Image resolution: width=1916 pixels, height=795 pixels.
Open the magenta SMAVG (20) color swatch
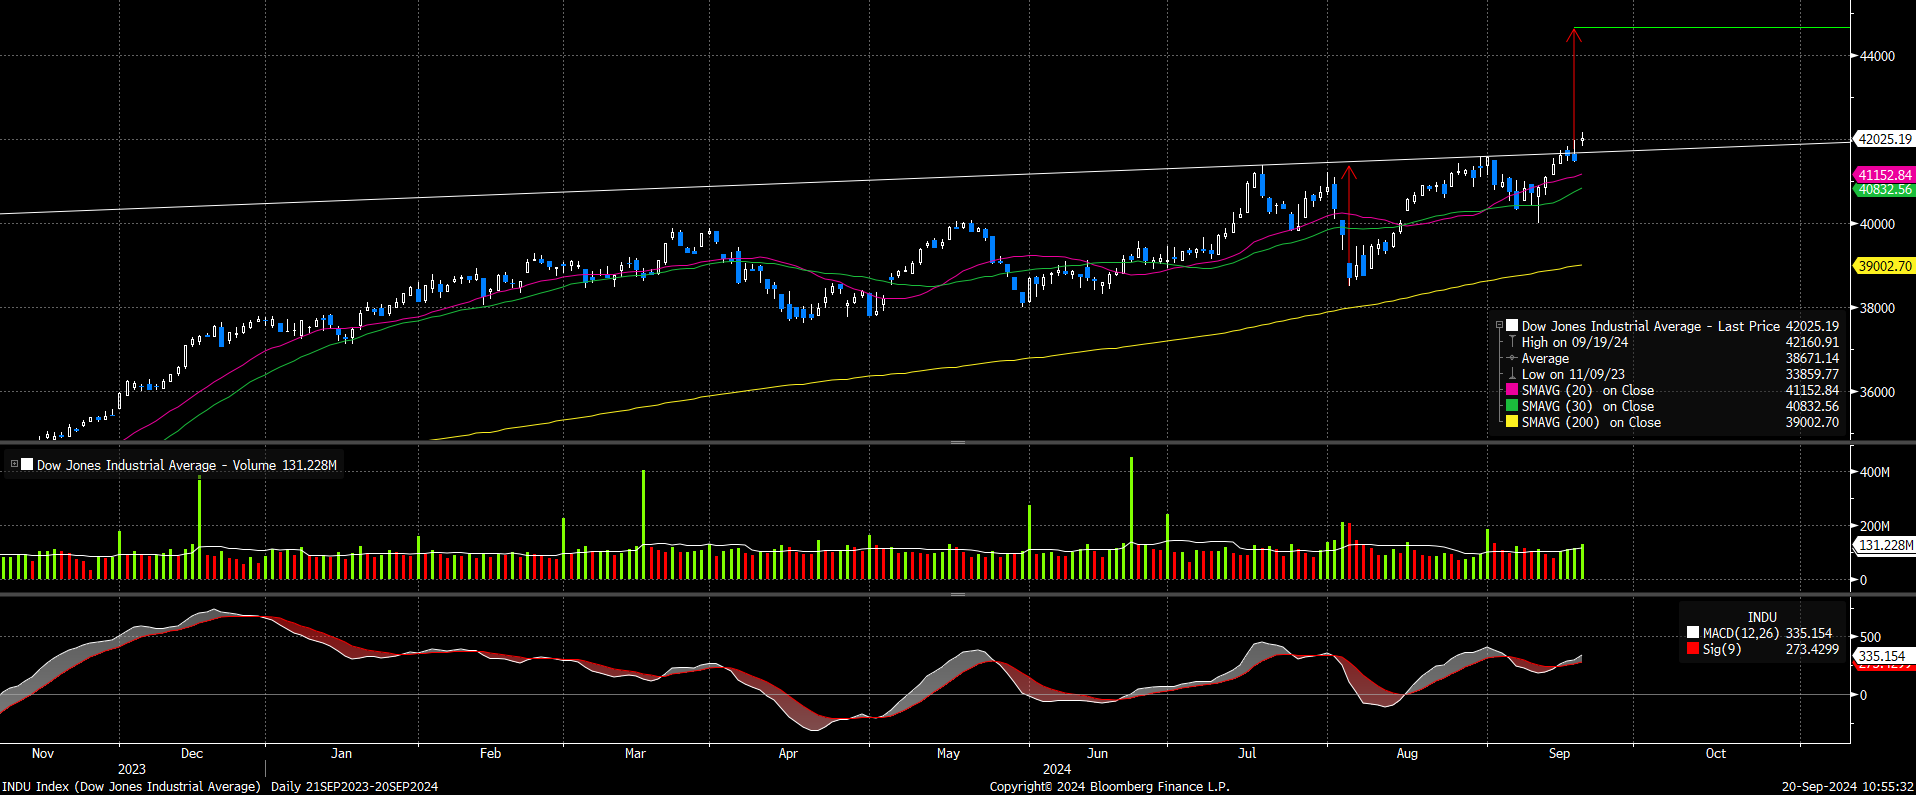pos(1512,390)
